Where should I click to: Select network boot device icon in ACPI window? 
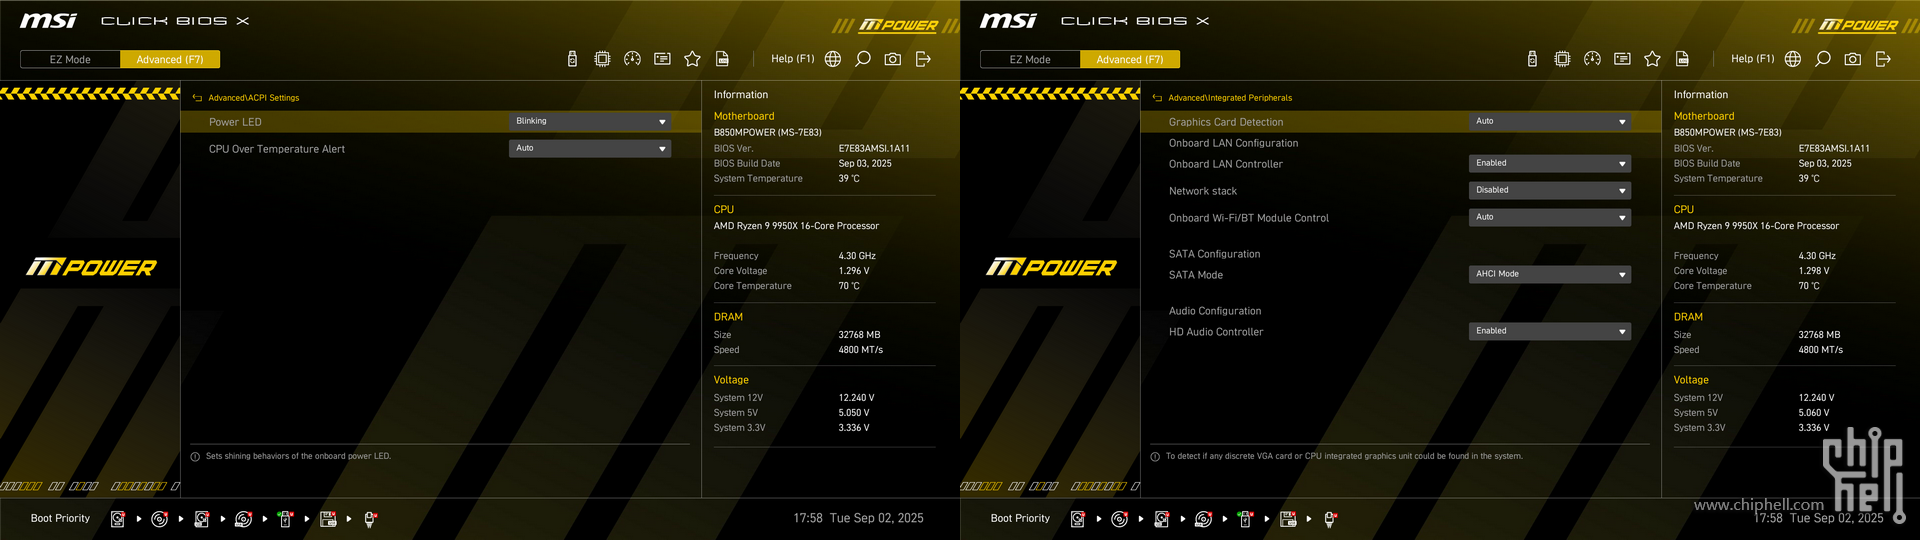click(x=369, y=519)
